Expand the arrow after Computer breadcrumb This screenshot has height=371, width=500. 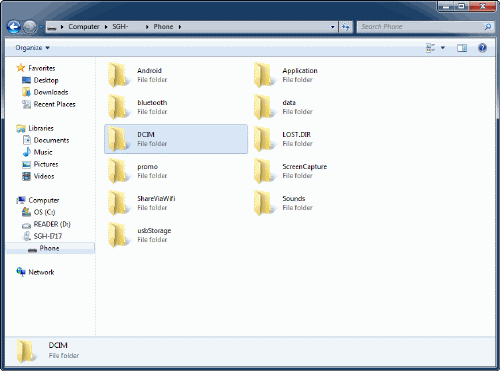tap(106, 27)
